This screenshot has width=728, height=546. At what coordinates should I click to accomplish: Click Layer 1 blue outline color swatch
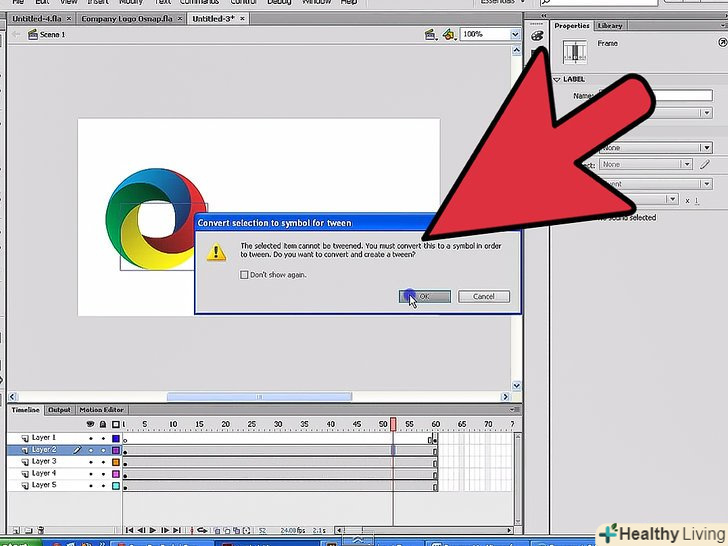tap(116, 438)
